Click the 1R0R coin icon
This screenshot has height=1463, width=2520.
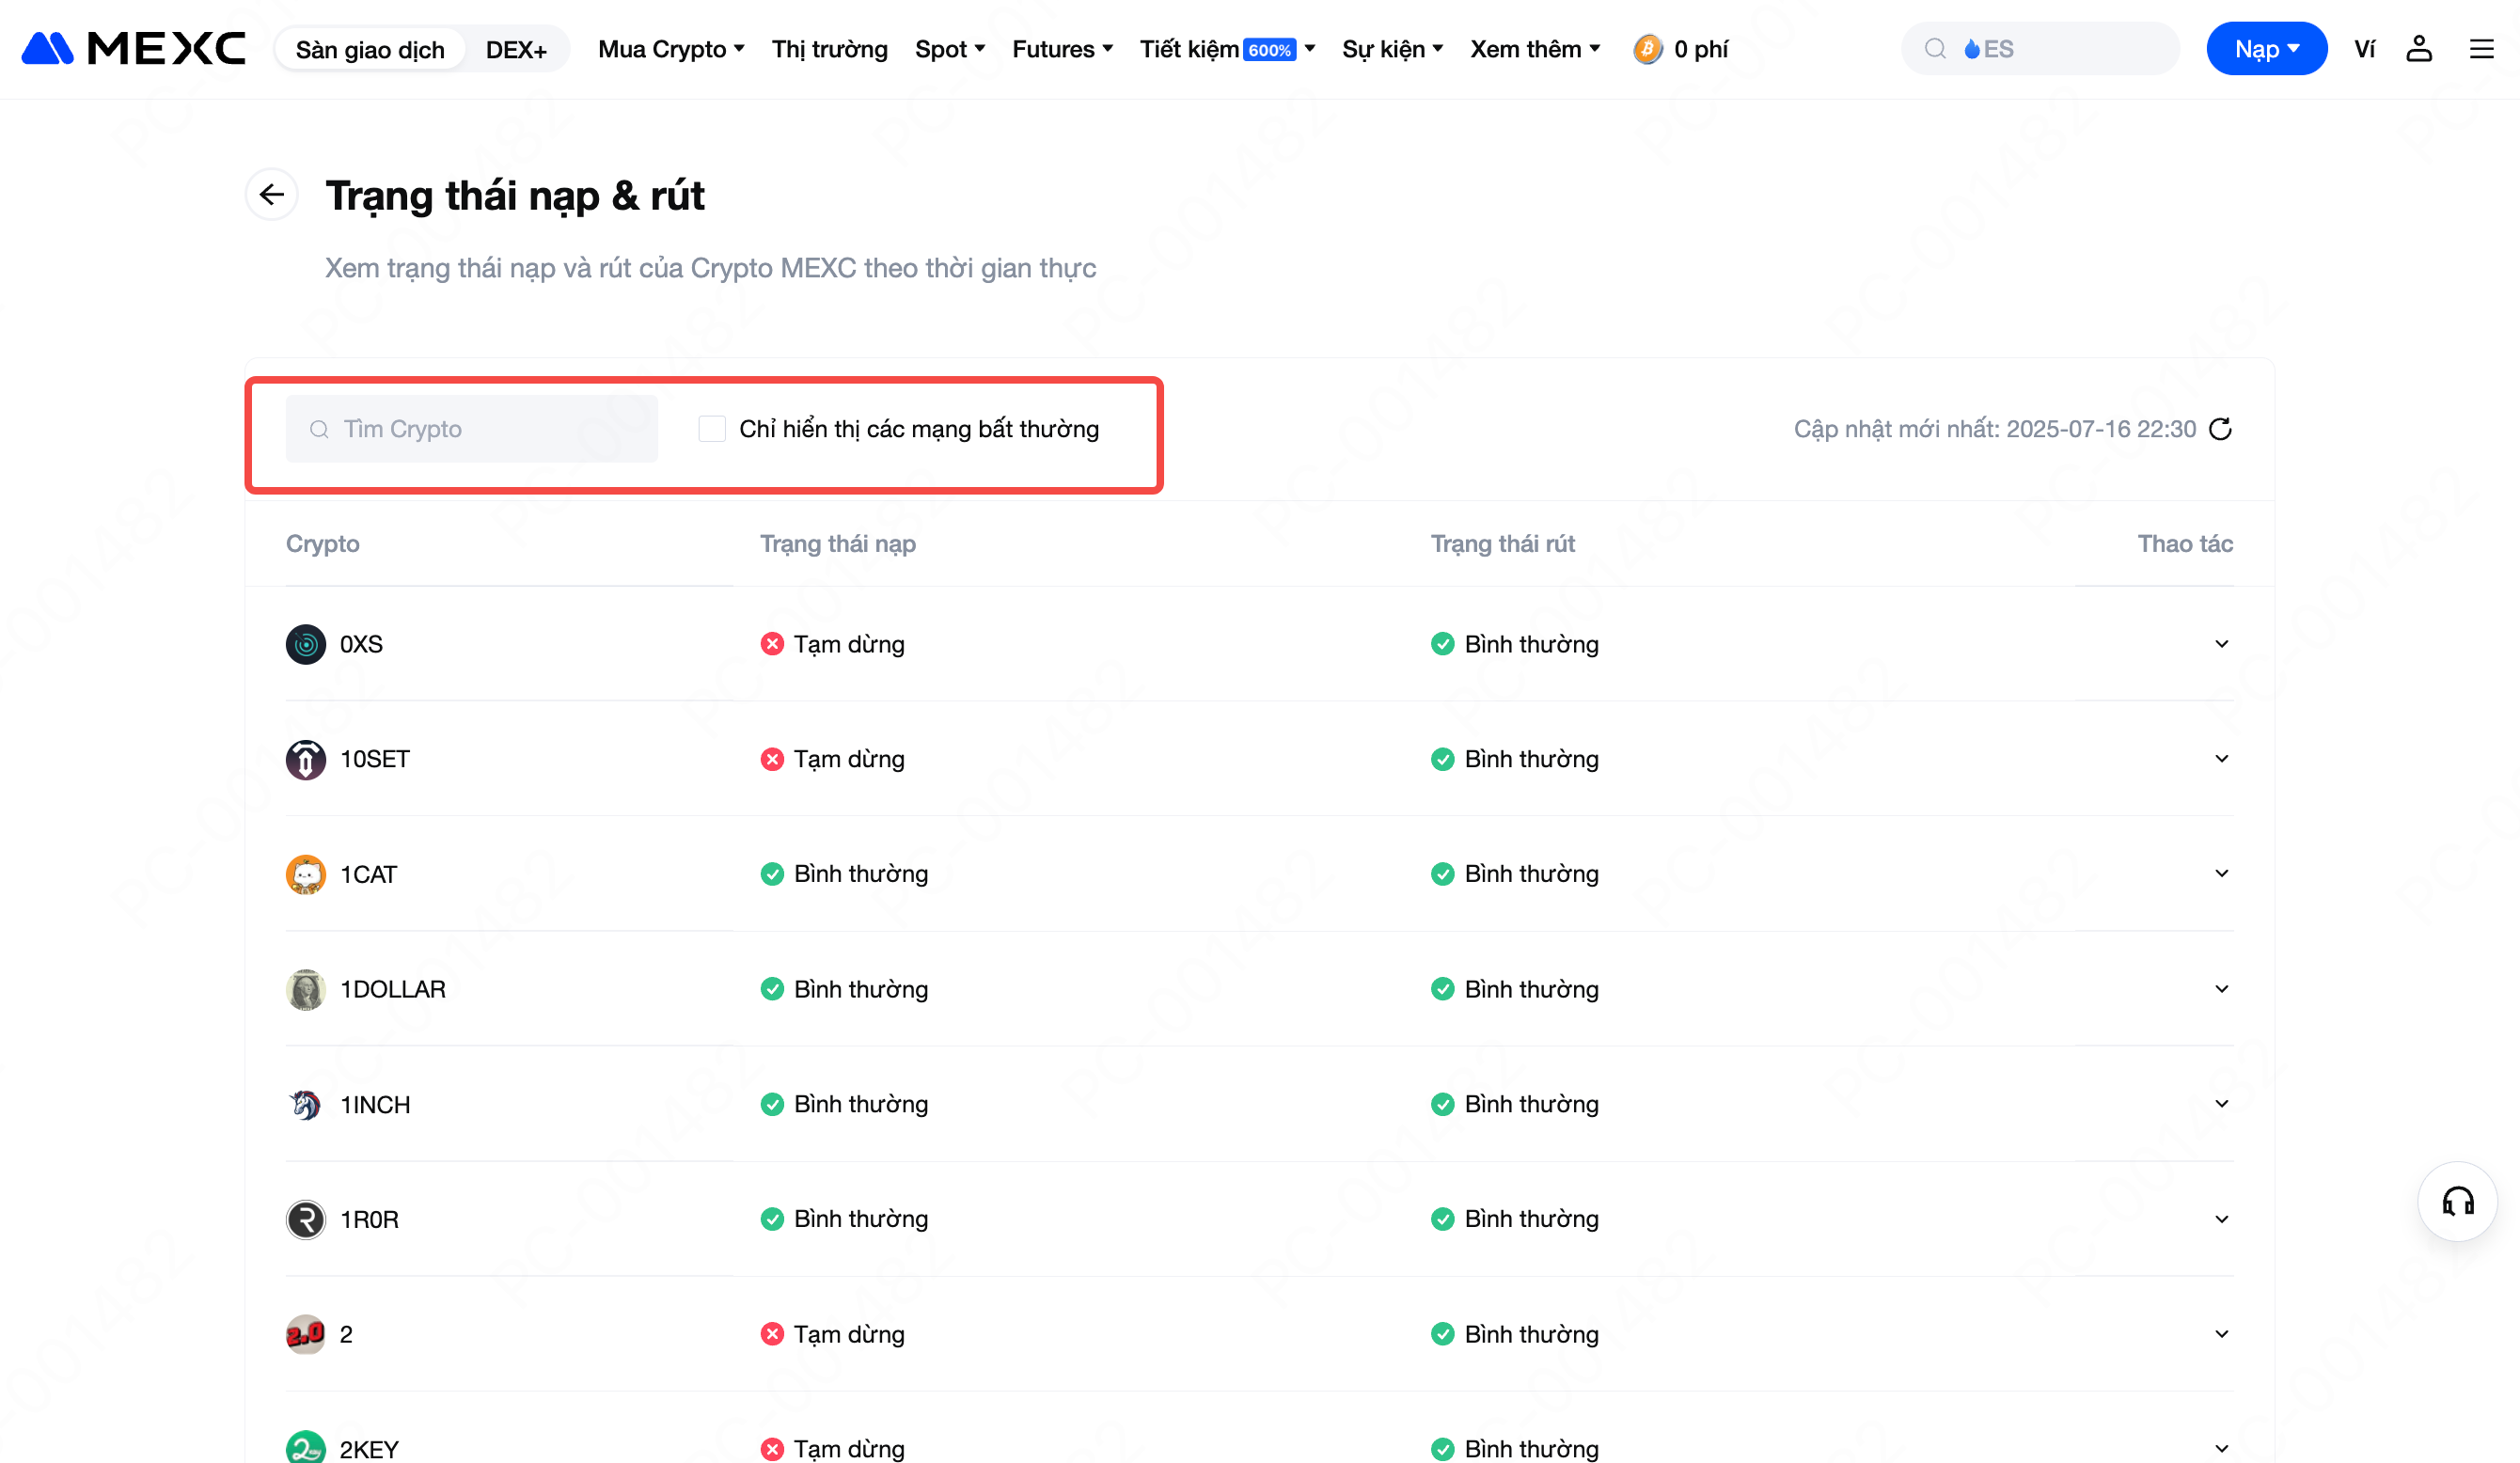[306, 1219]
